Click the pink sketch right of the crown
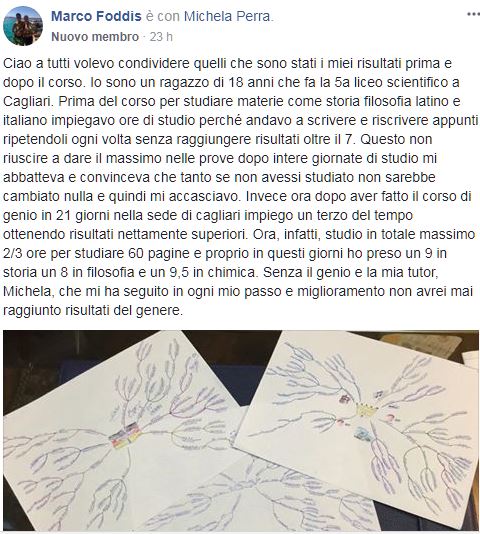The image size is (480, 534). point(391,418)
